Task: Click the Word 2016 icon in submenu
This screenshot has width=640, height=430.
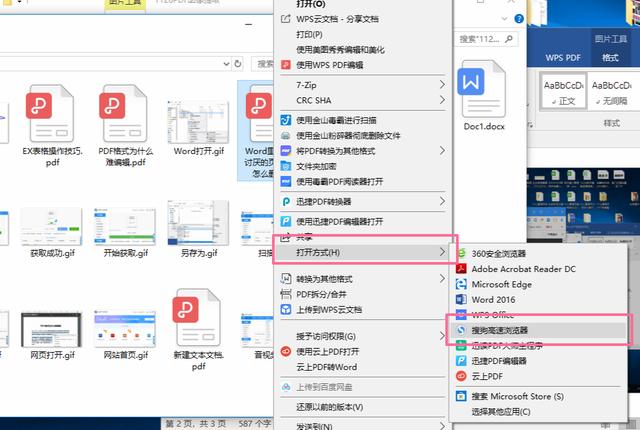Action: tap(461, 299)
